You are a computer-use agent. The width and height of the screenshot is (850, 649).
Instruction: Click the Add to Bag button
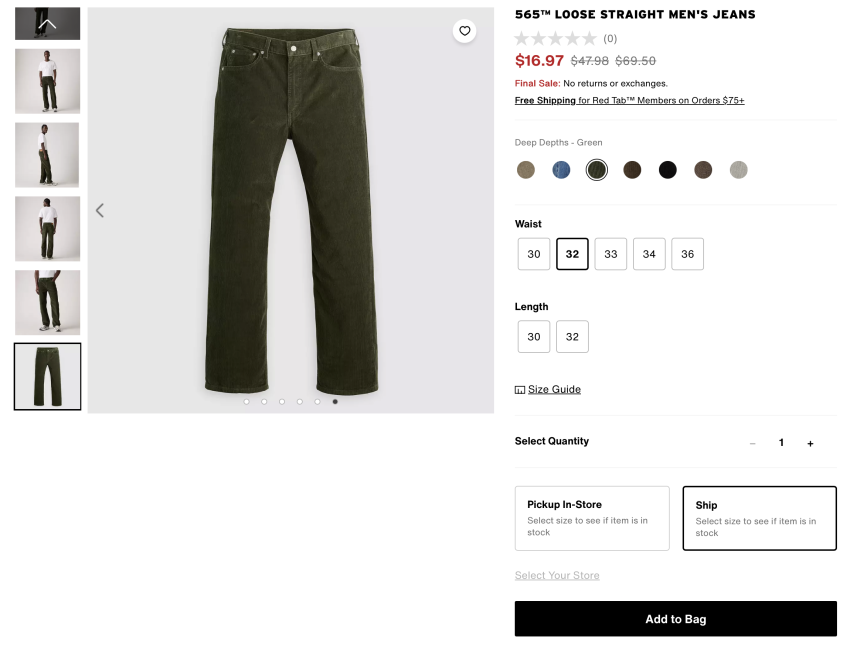tap(675, 619)
